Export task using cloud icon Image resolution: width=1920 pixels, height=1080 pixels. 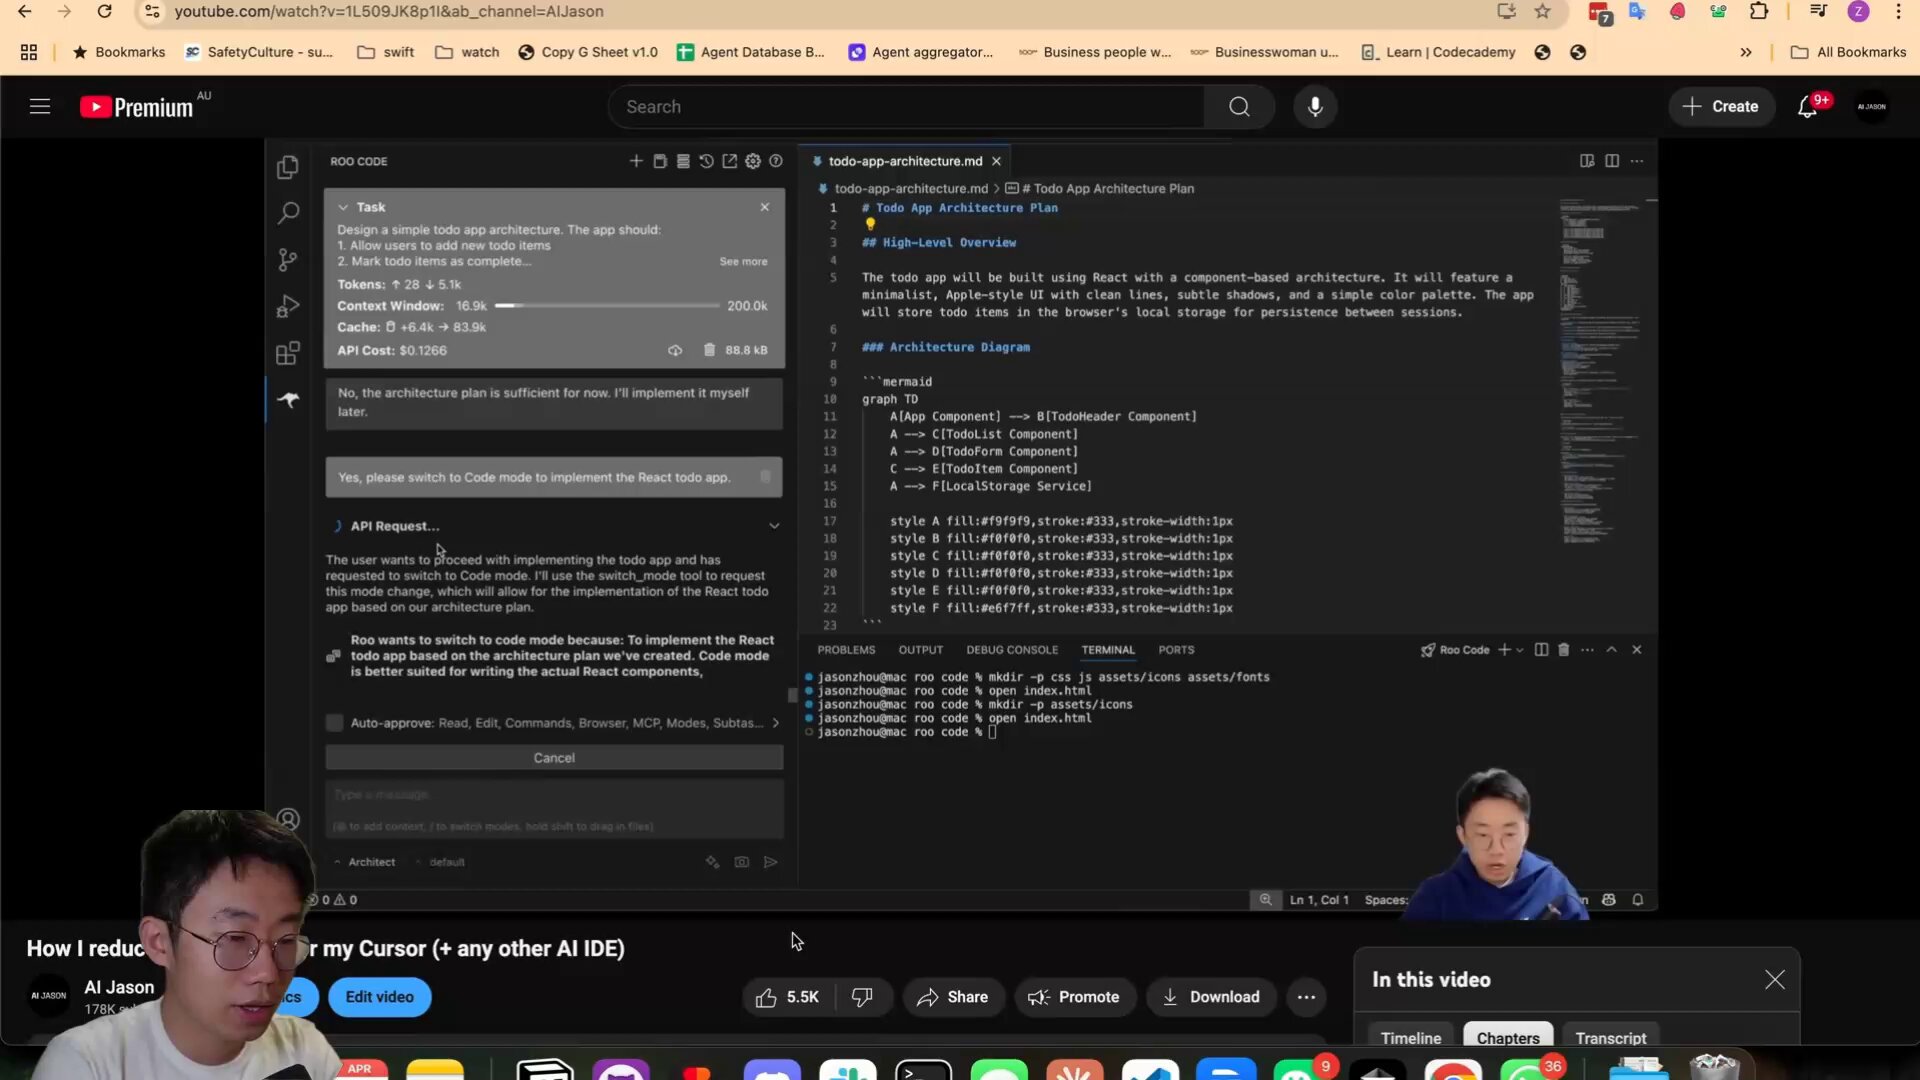pos(675,350)
